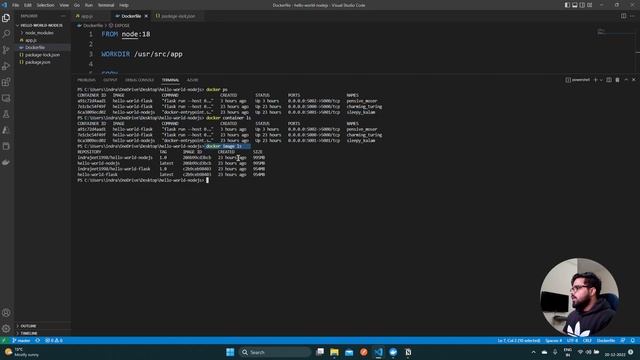Click the master branch in the status bar

point(22,340)
